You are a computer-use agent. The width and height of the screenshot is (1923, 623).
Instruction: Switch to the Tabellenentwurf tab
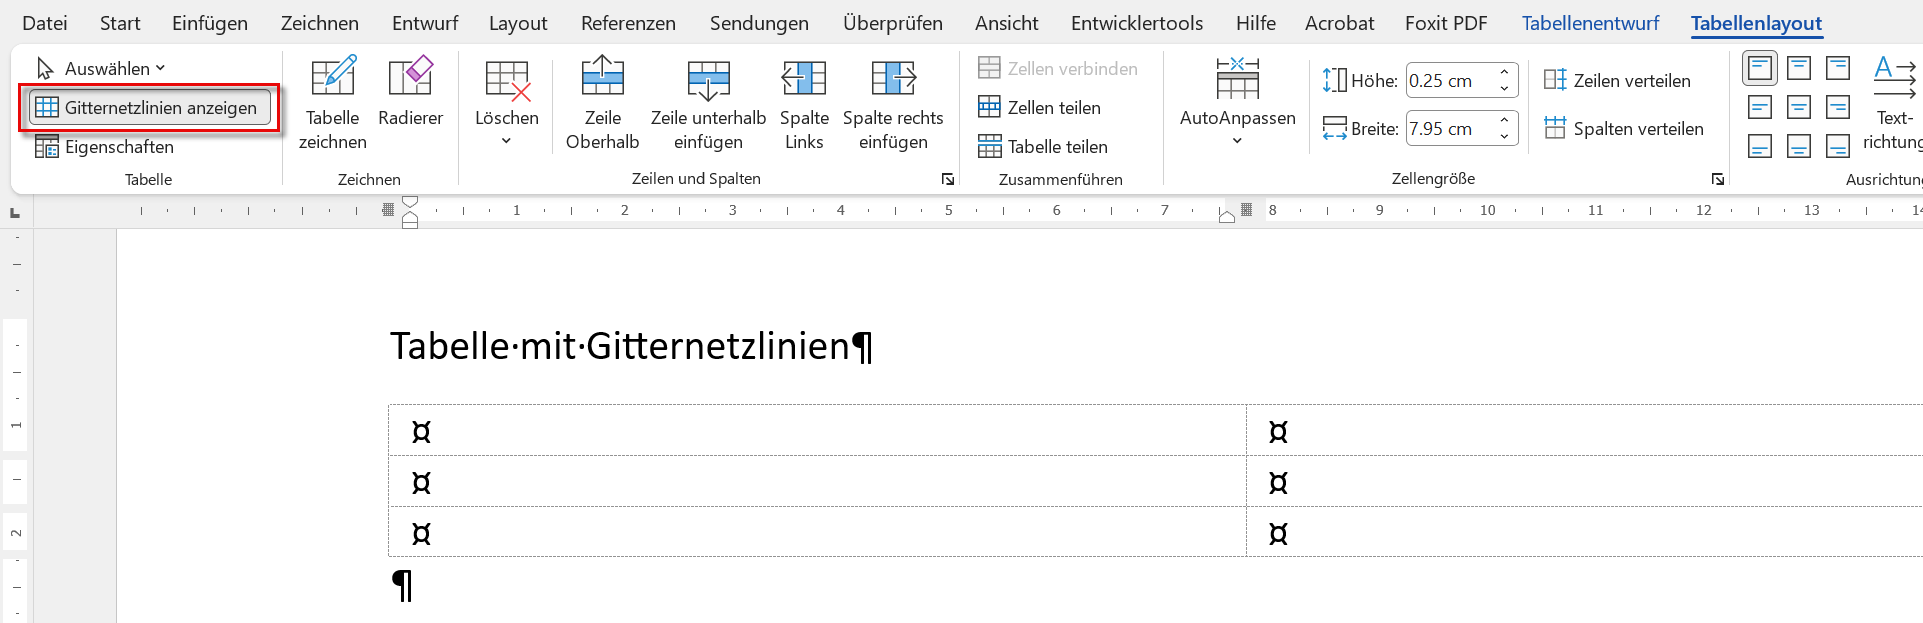click(1590, 23)
